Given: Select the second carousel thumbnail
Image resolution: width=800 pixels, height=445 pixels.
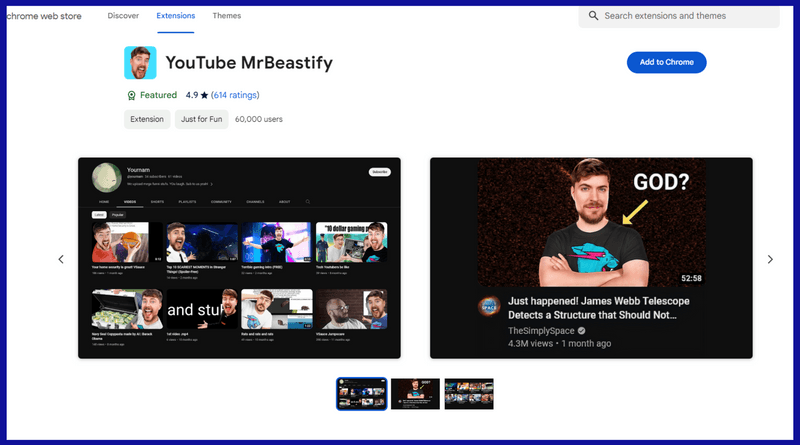Looking at the screenshot, I should click(x=415, y=393).
